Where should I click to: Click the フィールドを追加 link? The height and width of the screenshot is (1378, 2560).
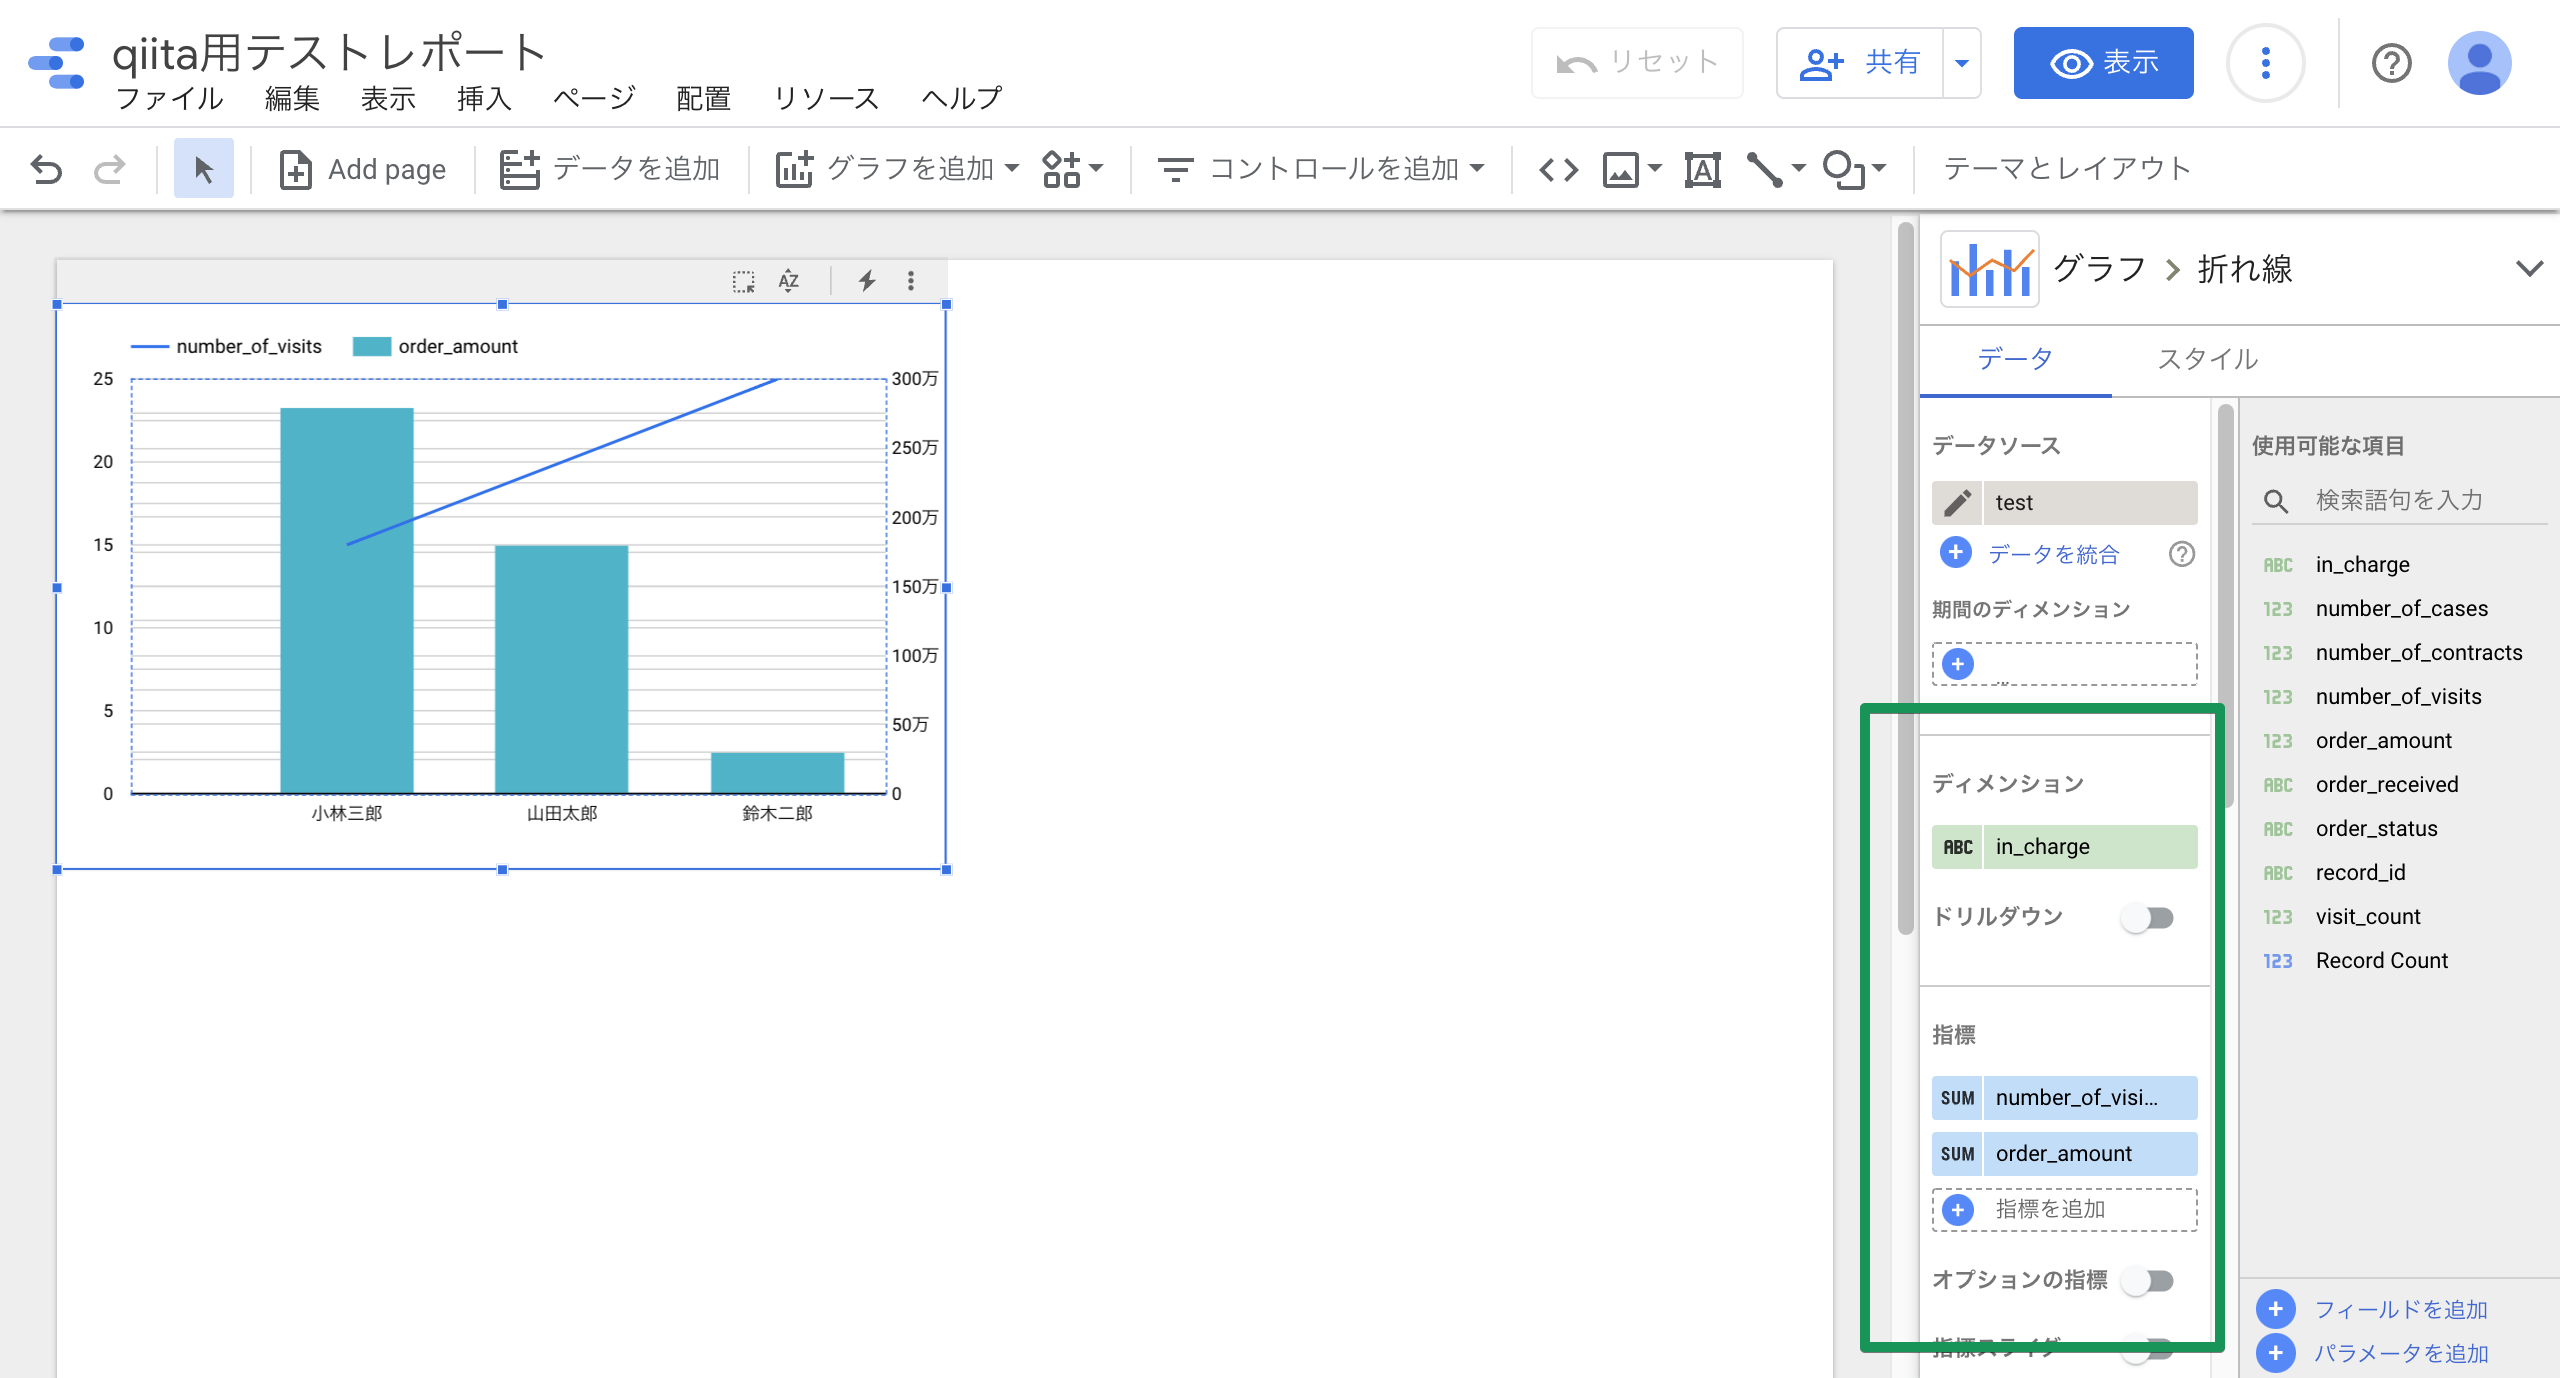click(2400, 1309)
